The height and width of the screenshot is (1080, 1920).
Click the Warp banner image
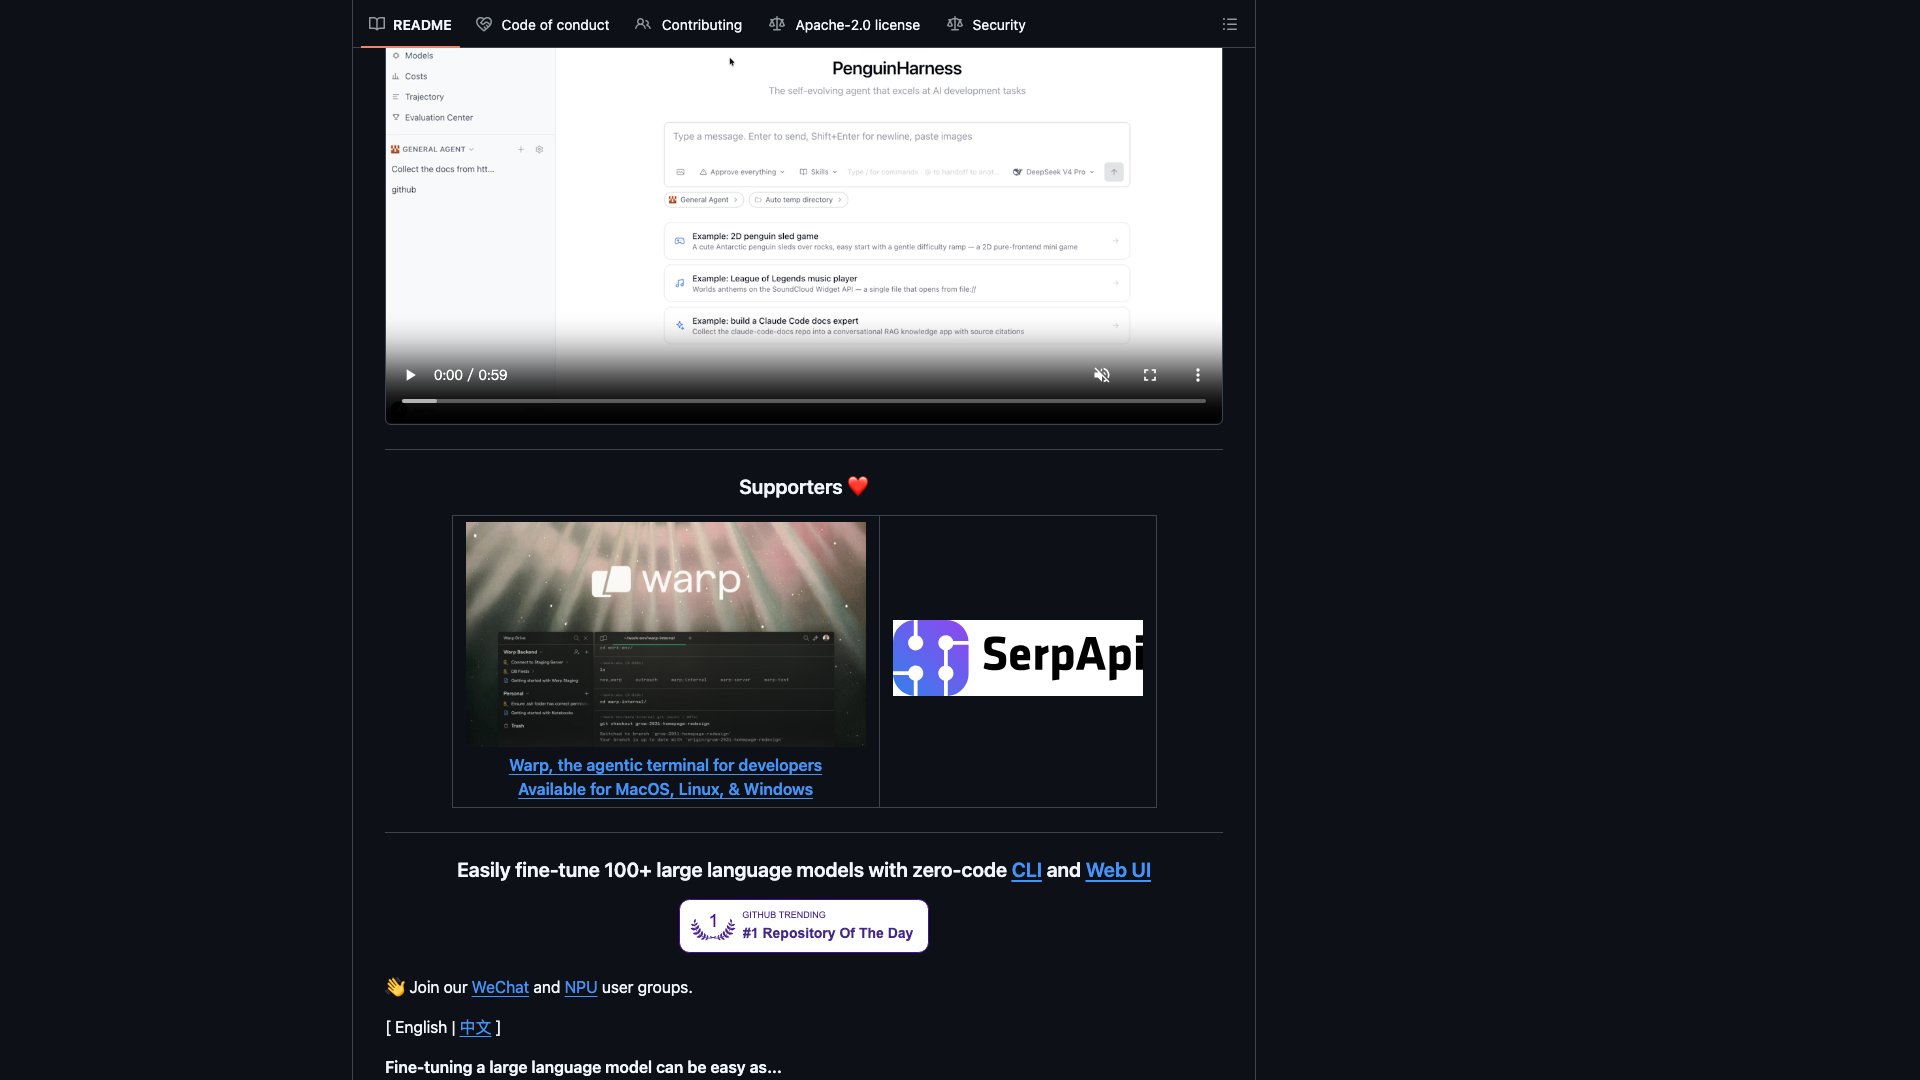[666, 634]
